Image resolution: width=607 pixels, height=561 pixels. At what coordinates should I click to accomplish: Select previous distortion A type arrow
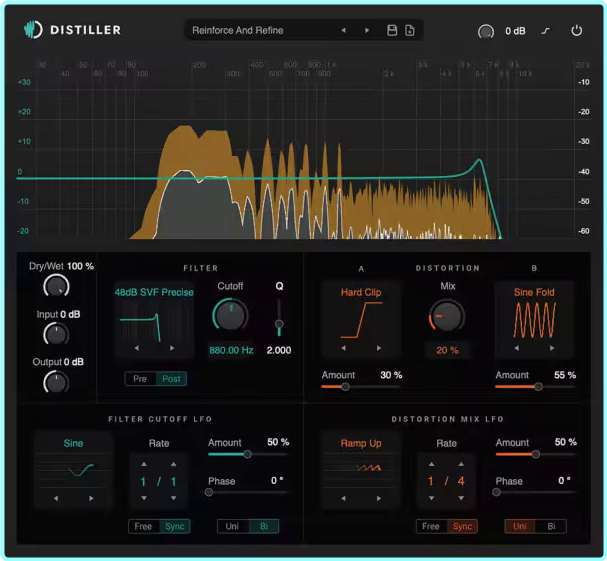(x=343, y=348)
